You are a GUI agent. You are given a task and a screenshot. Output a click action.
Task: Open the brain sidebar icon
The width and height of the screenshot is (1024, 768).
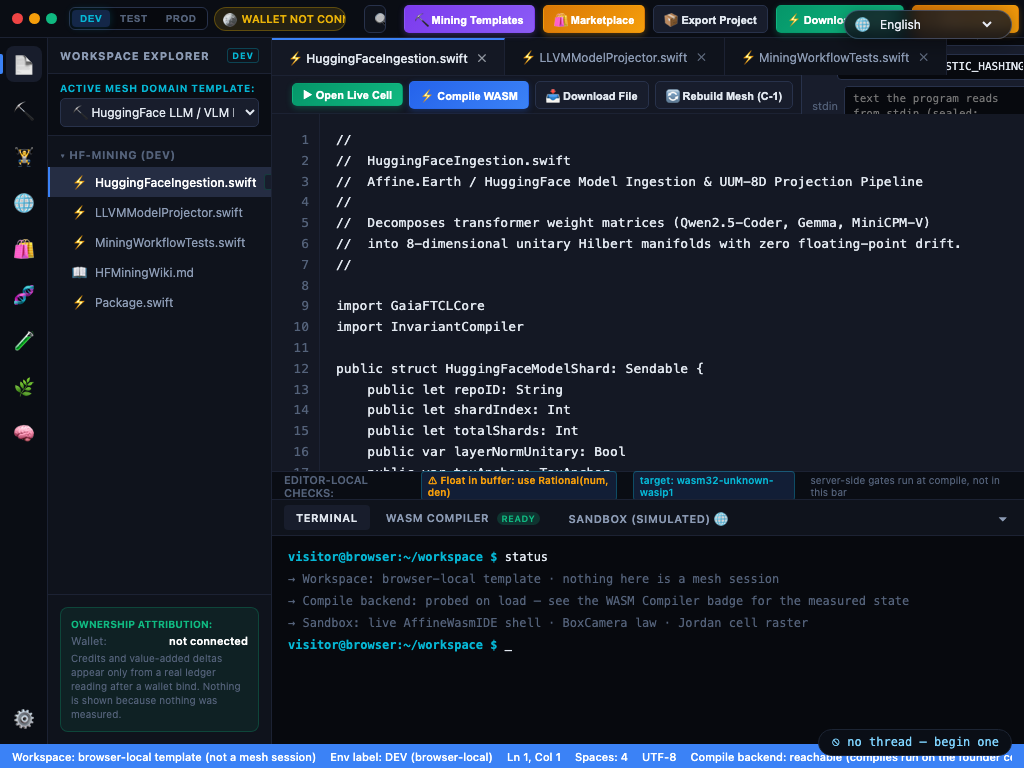[24, 433]
